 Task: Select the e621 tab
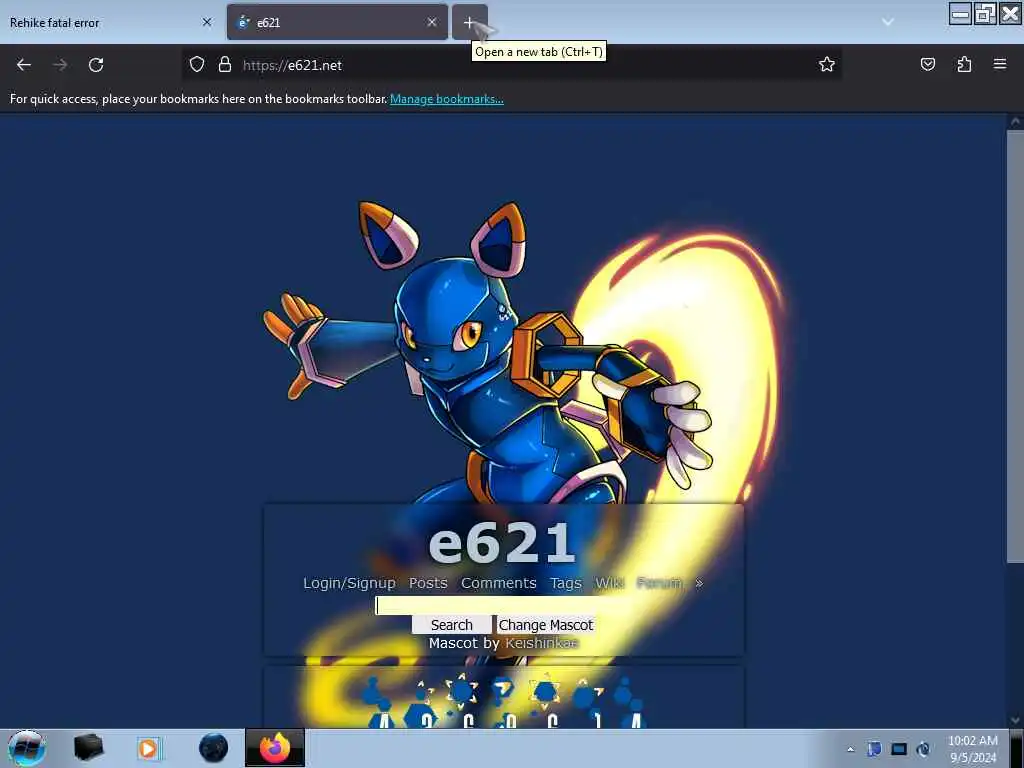click(337, 22)
